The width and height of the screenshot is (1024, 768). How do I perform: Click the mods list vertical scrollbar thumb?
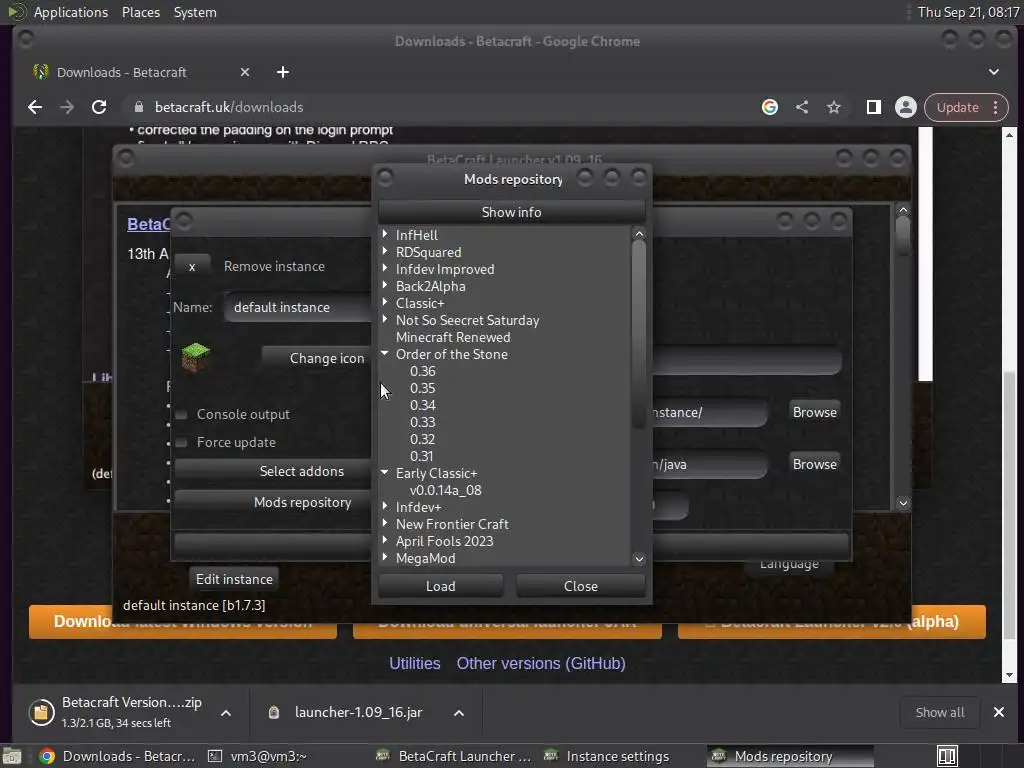(x=639, y=334)
